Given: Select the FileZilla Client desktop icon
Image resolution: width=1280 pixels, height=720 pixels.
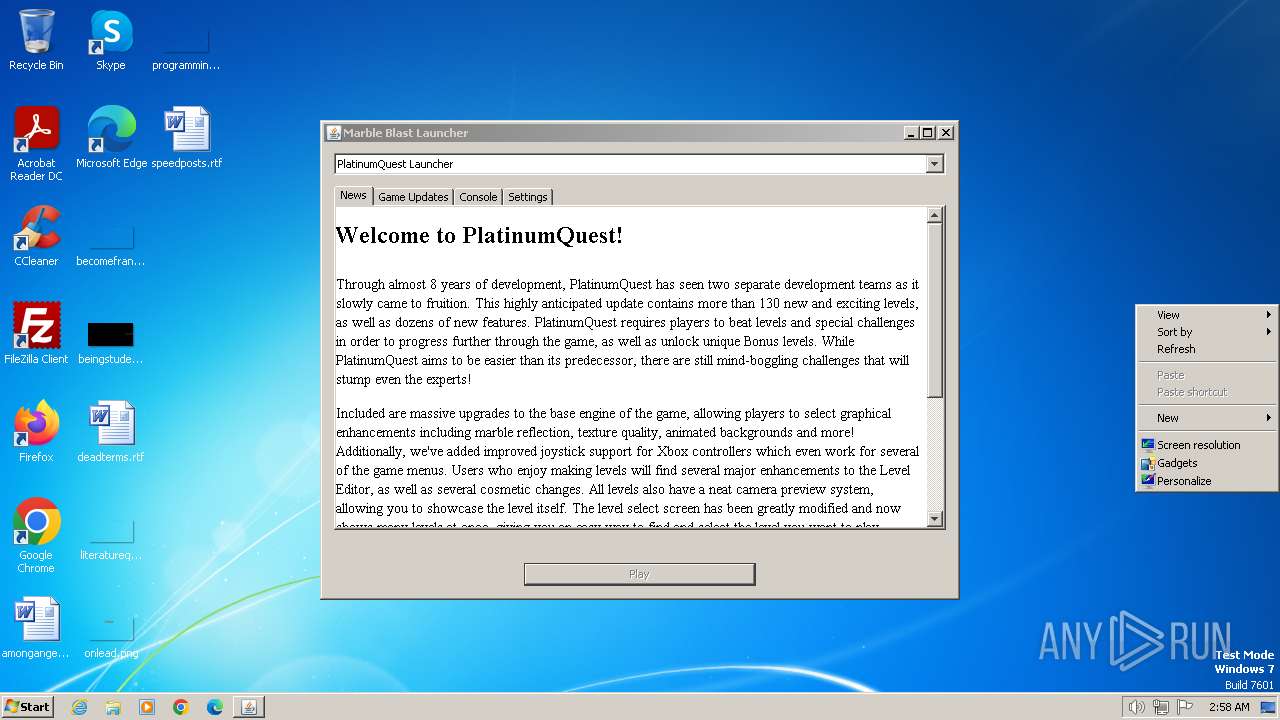Looking at the screenshot, I should coord(36,333).
